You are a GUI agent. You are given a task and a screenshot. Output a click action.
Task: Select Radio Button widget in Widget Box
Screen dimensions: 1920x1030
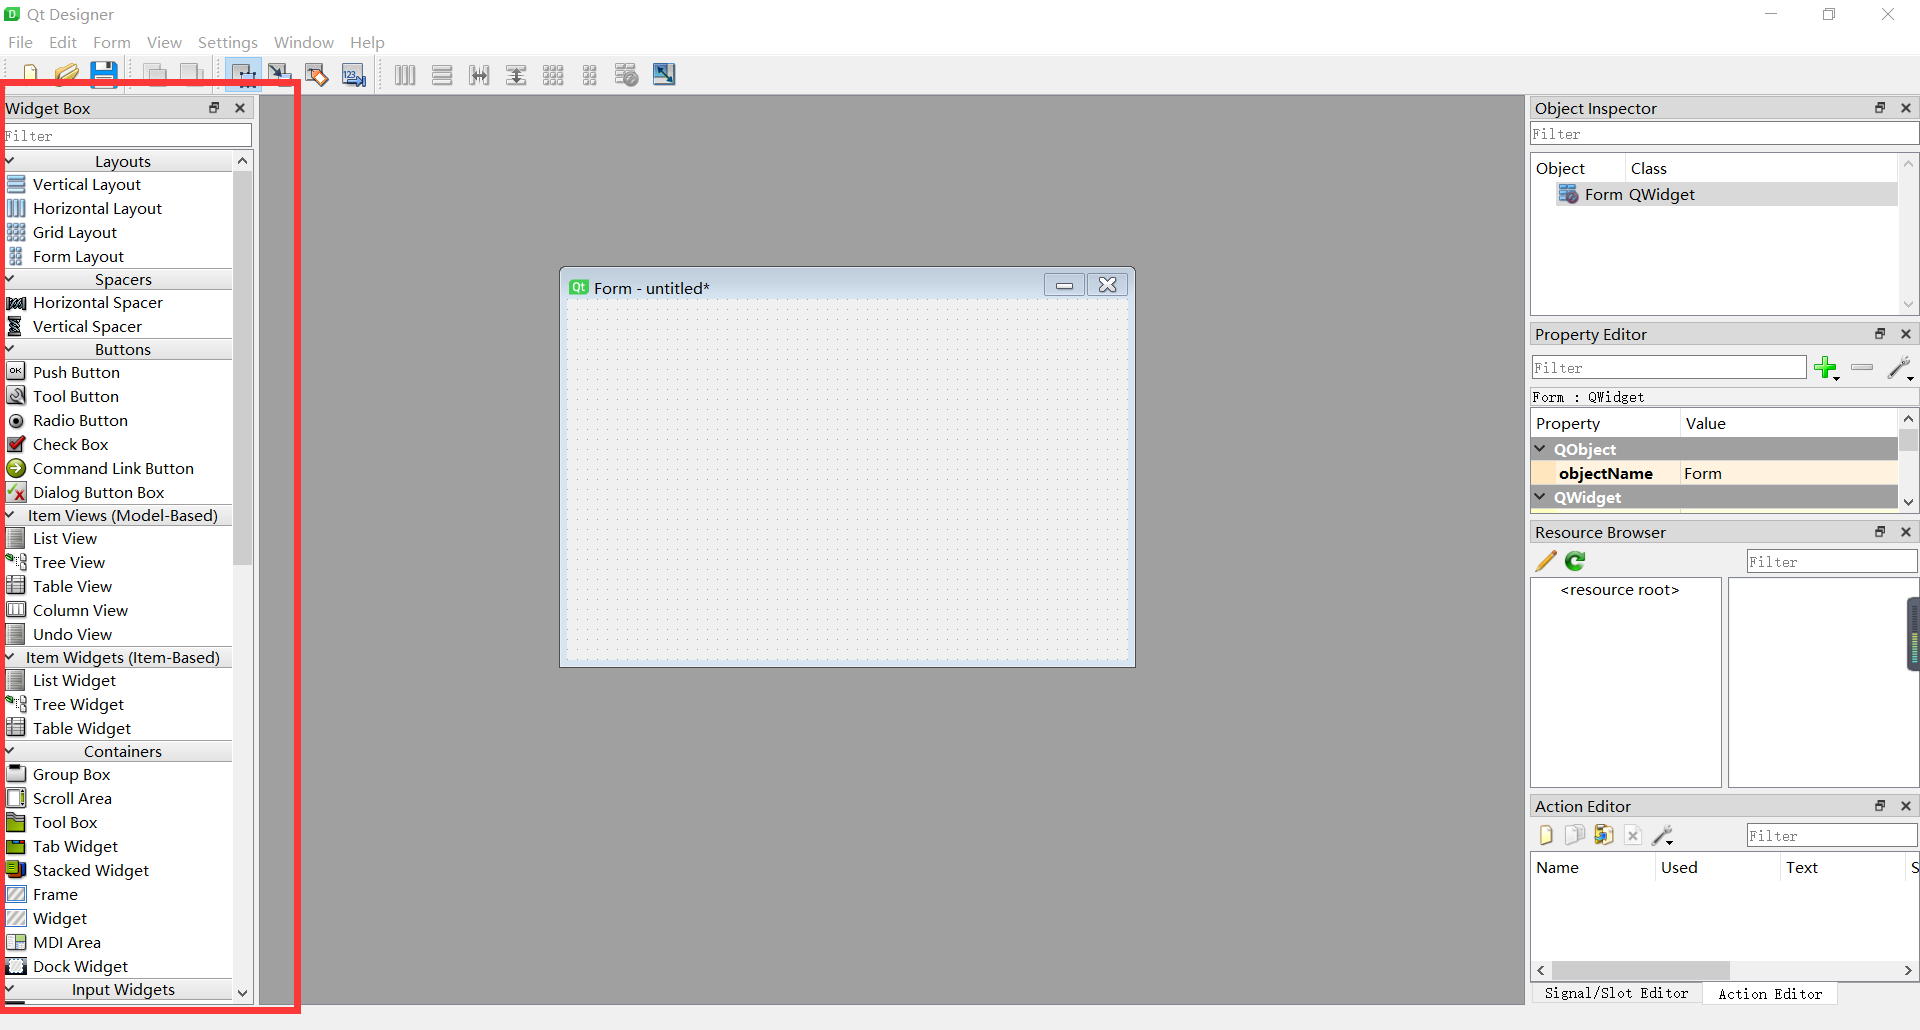pyautogui.click(x=80, y=420)
